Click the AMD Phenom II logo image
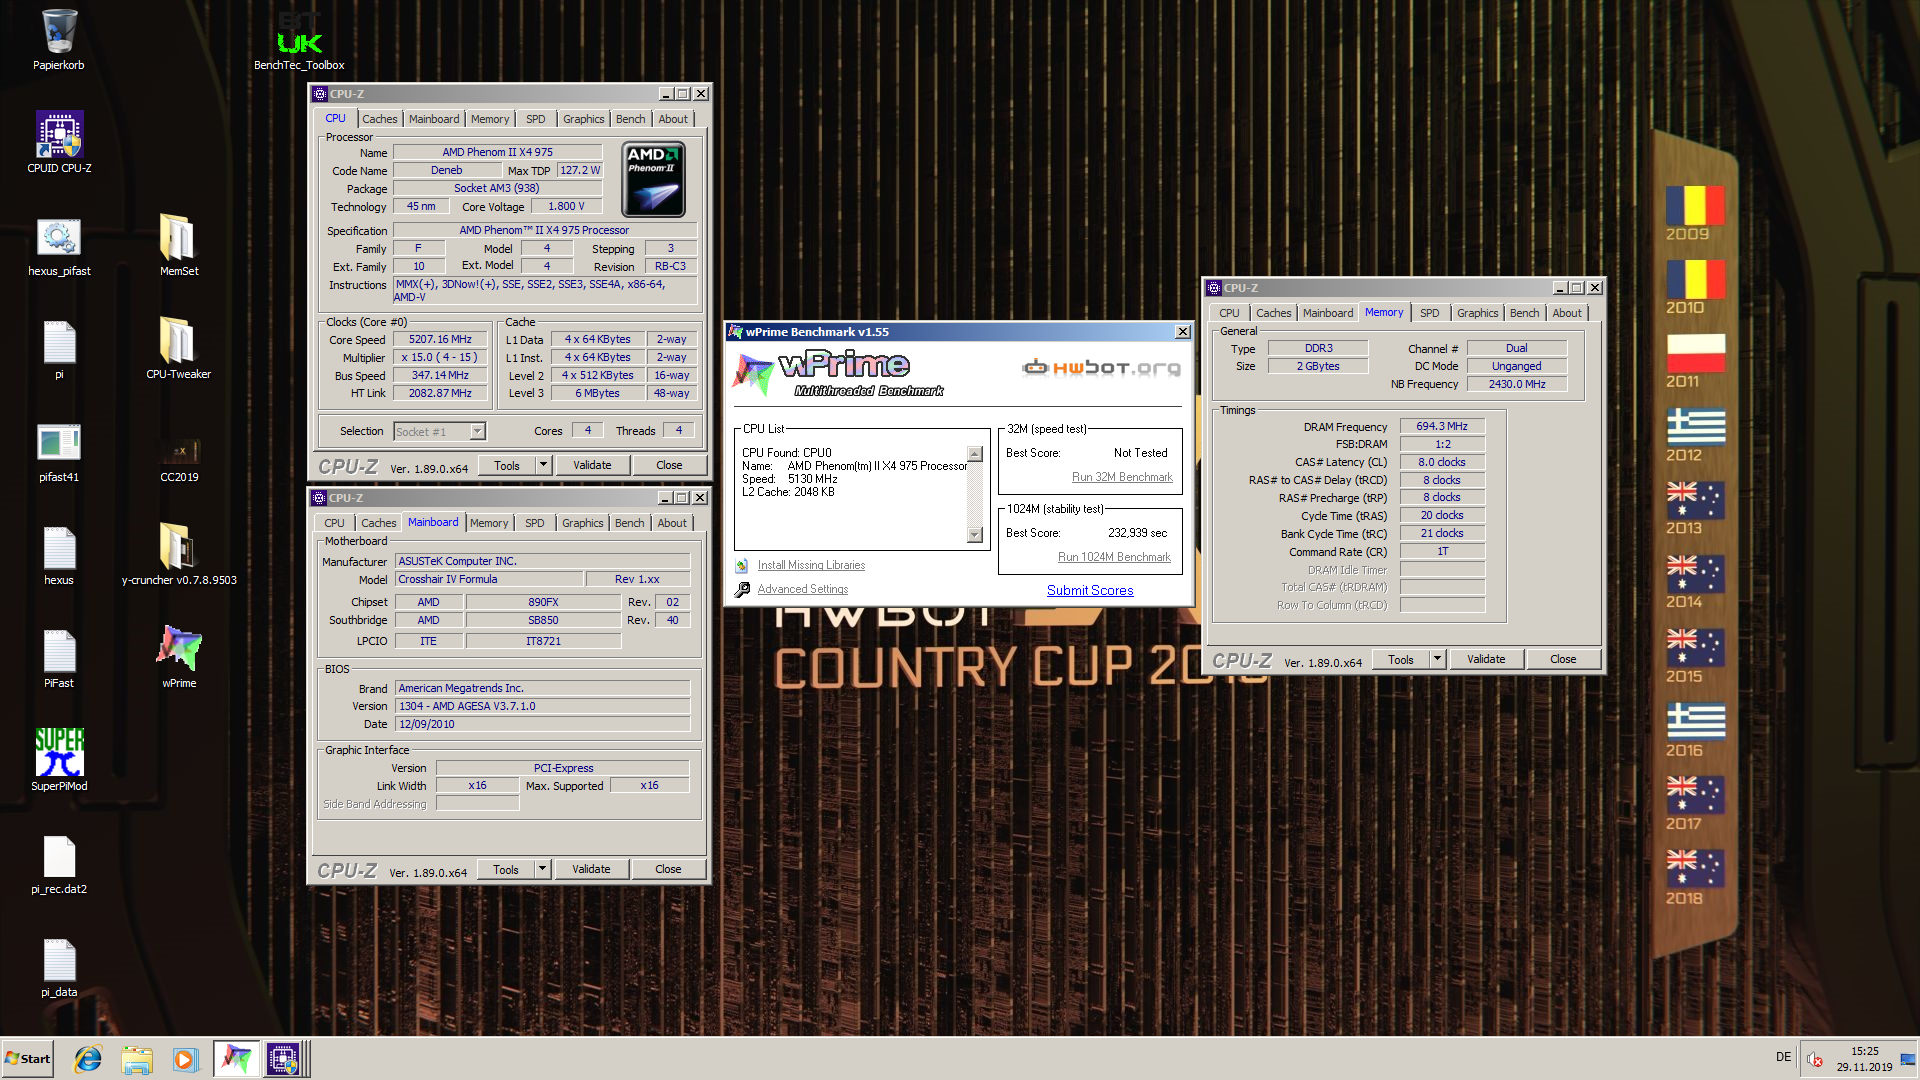Image resolution: width=1920 pixels, height=1080 pixels. [654, 179]
